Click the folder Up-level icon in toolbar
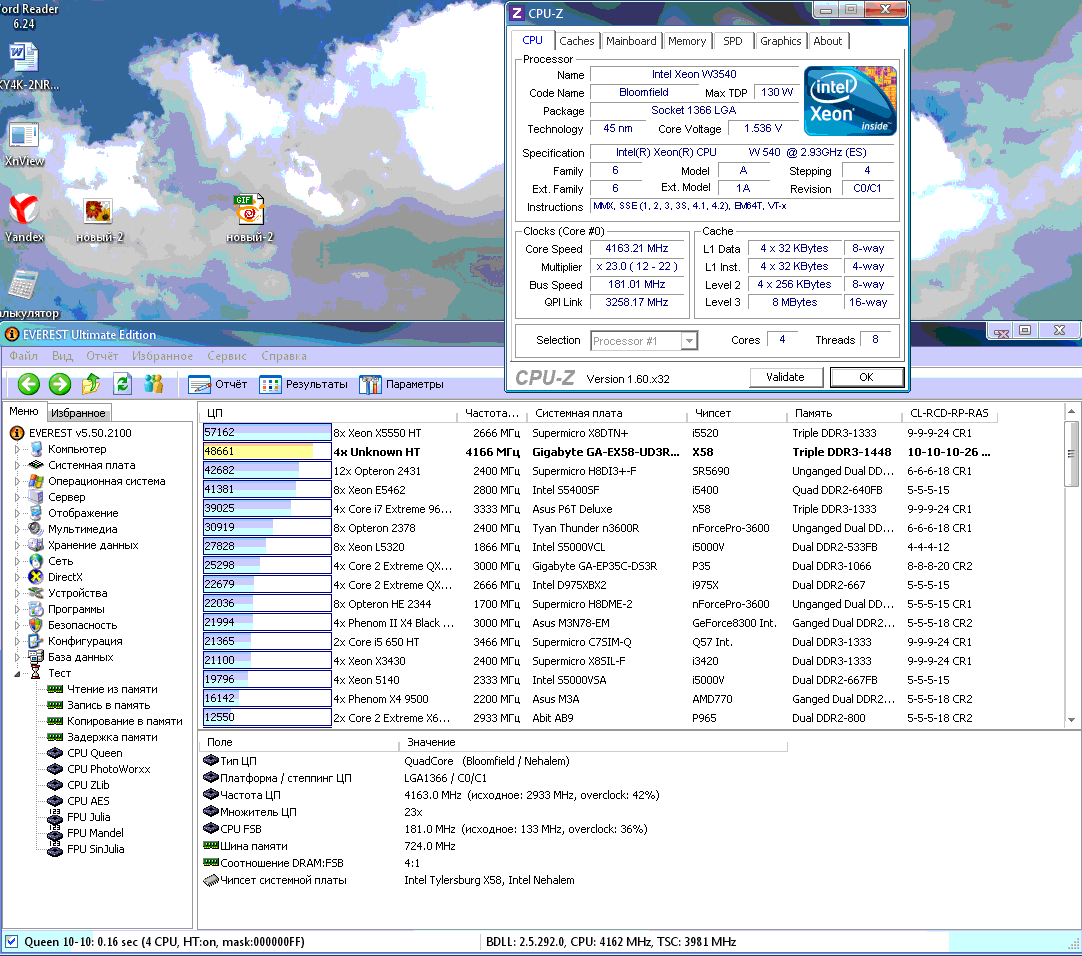 coord(91,384)
